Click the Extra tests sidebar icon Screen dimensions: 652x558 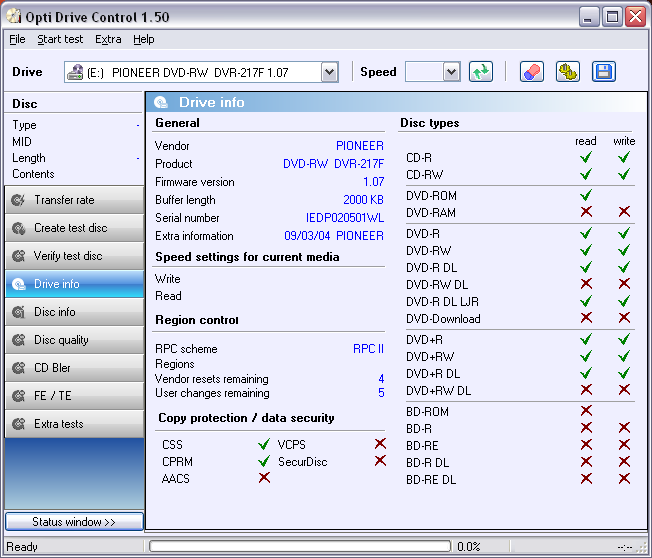18,424
